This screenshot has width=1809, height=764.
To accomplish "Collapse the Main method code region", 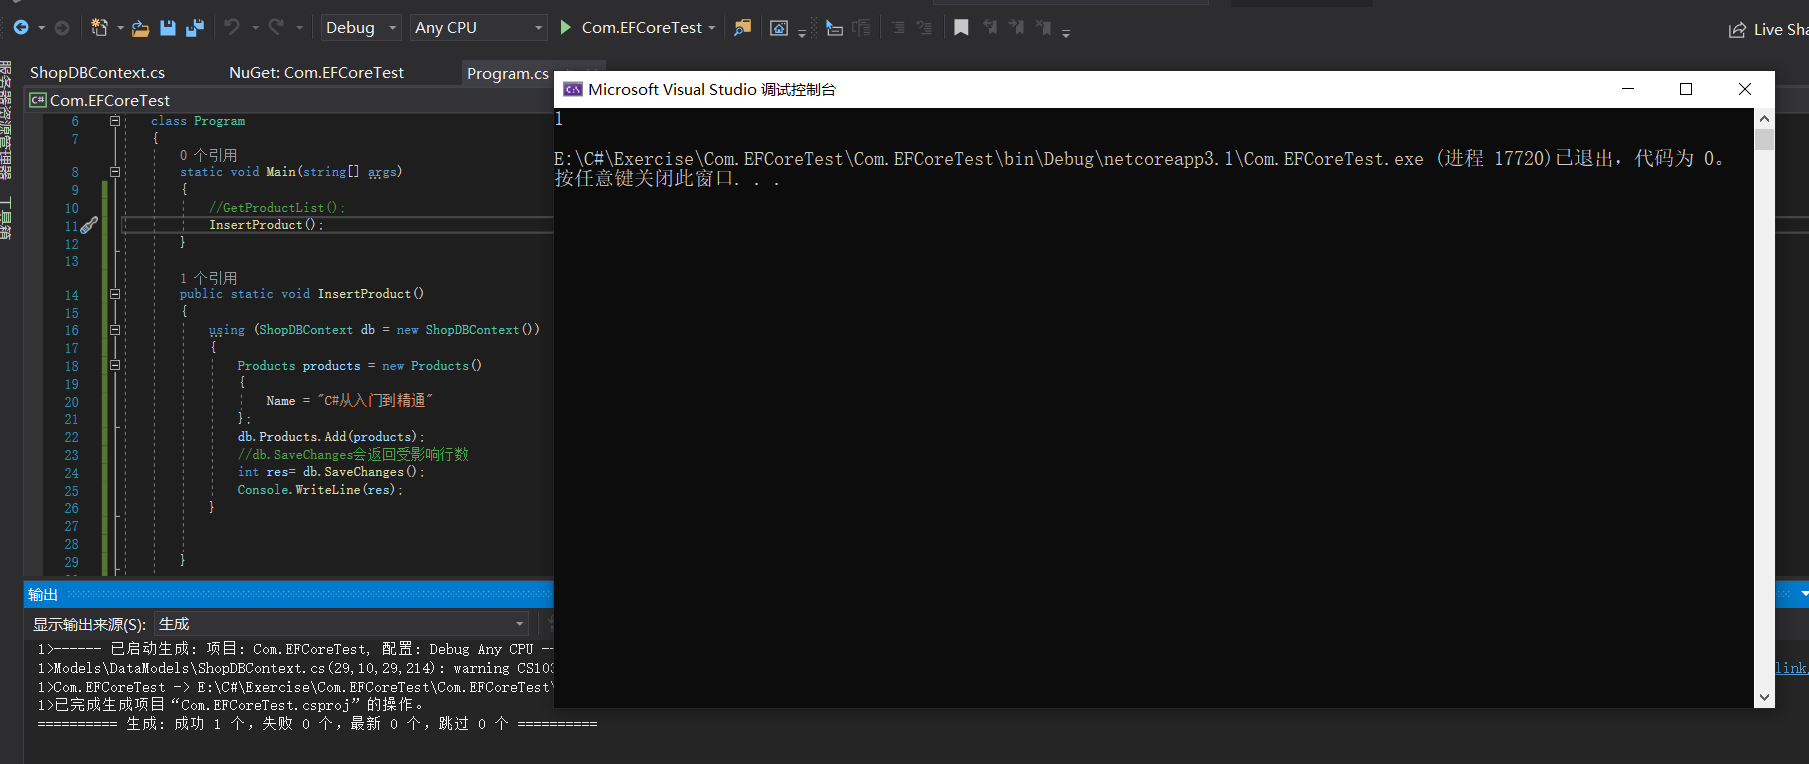I will [115, 172].
